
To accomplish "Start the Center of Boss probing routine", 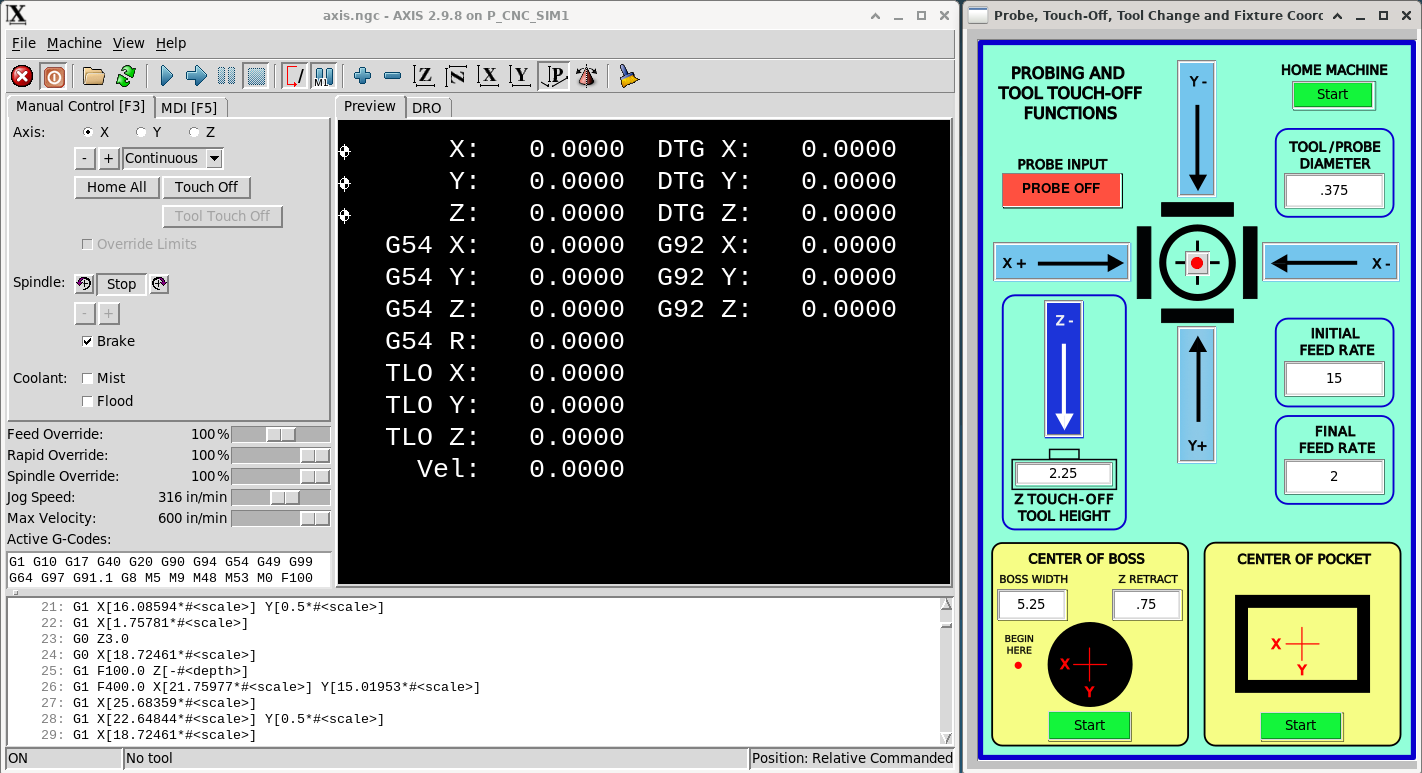I will tap(1089, 726).
